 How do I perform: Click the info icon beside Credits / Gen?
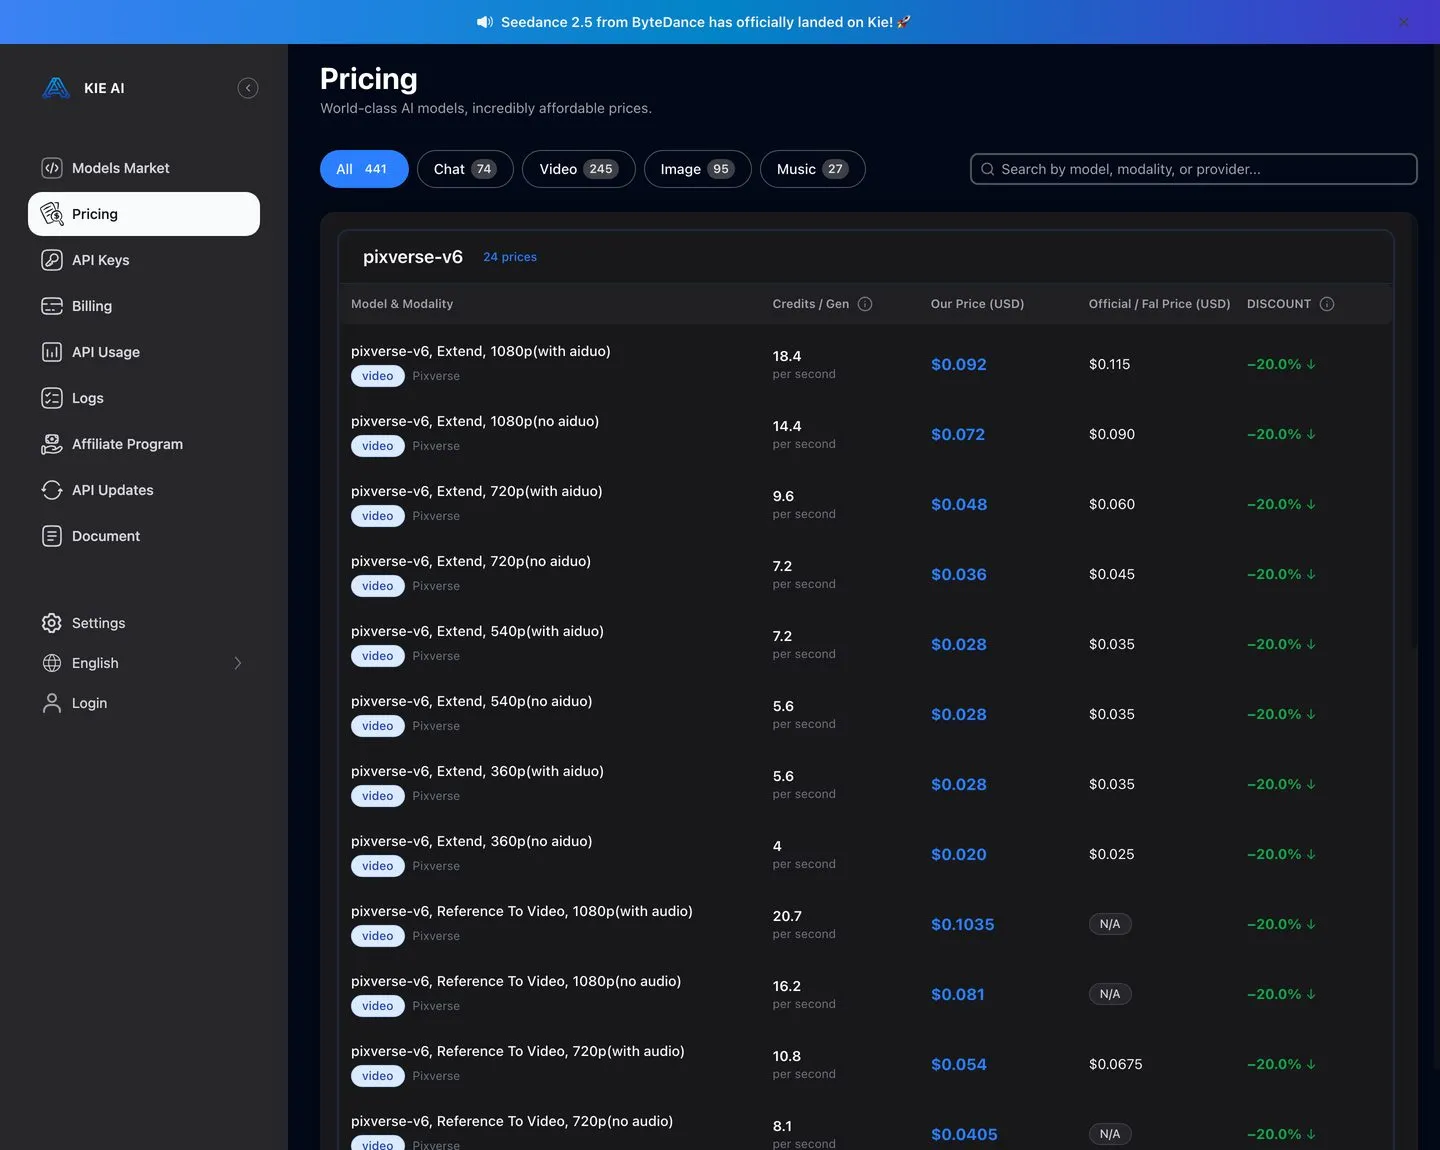point(865,304)
